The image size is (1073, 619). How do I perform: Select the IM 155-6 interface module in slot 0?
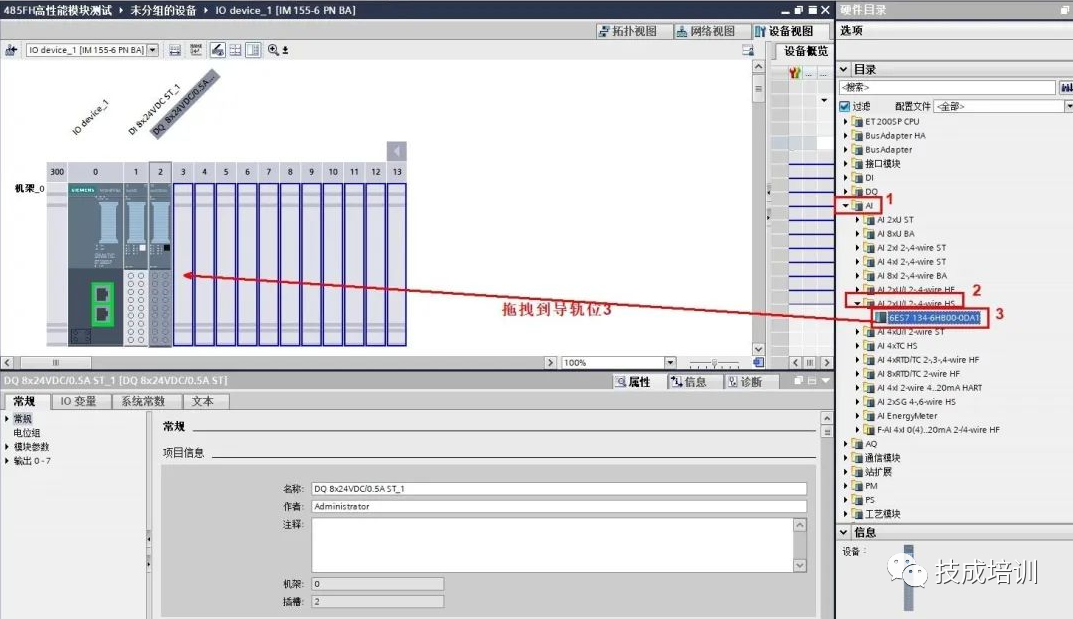pos(95,264)
